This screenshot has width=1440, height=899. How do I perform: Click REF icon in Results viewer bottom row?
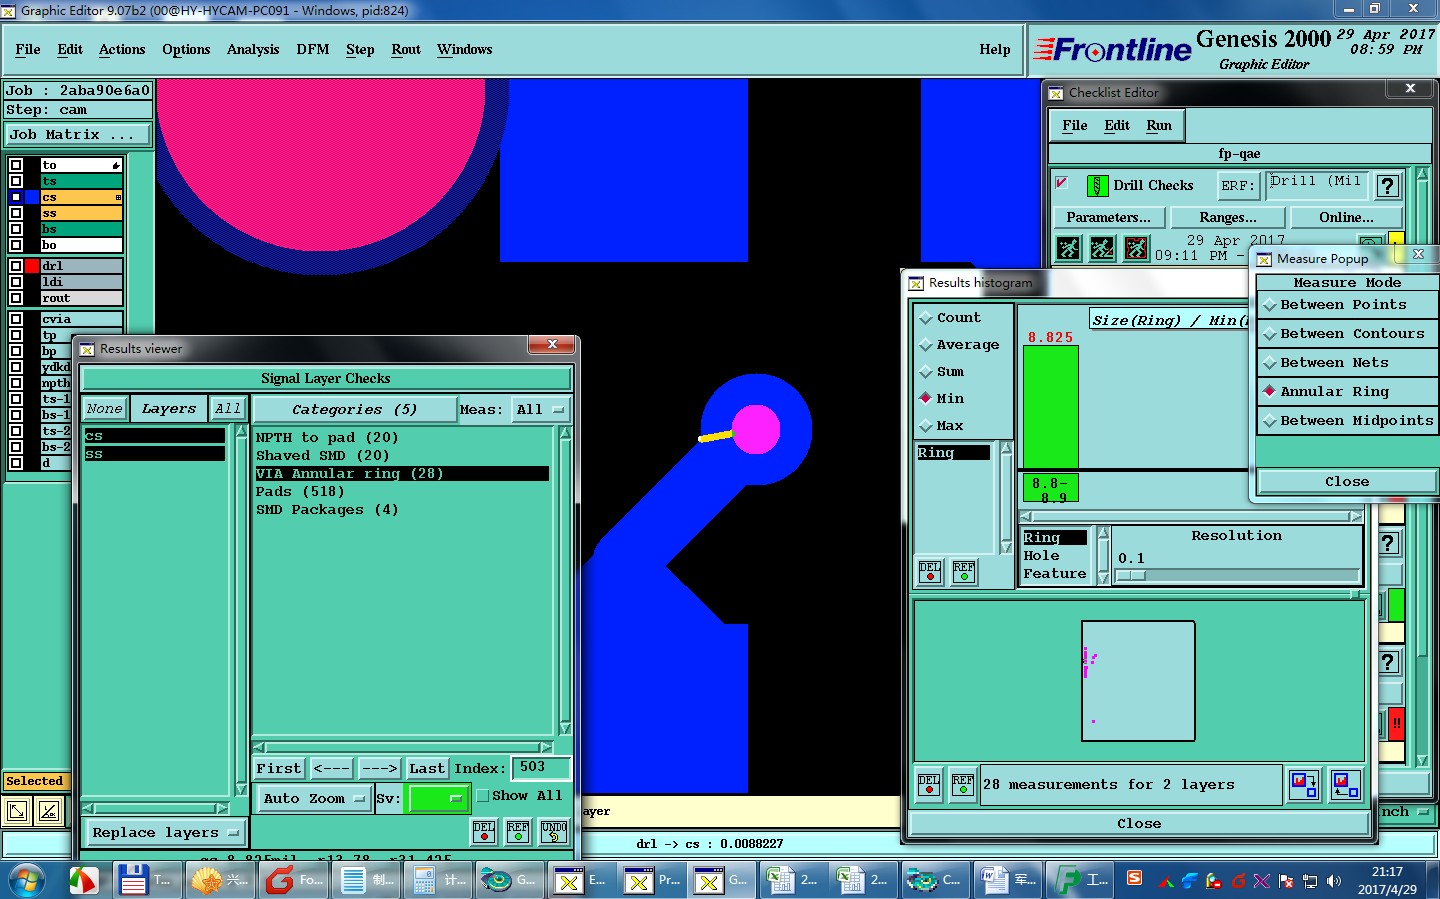click(518, 831)
